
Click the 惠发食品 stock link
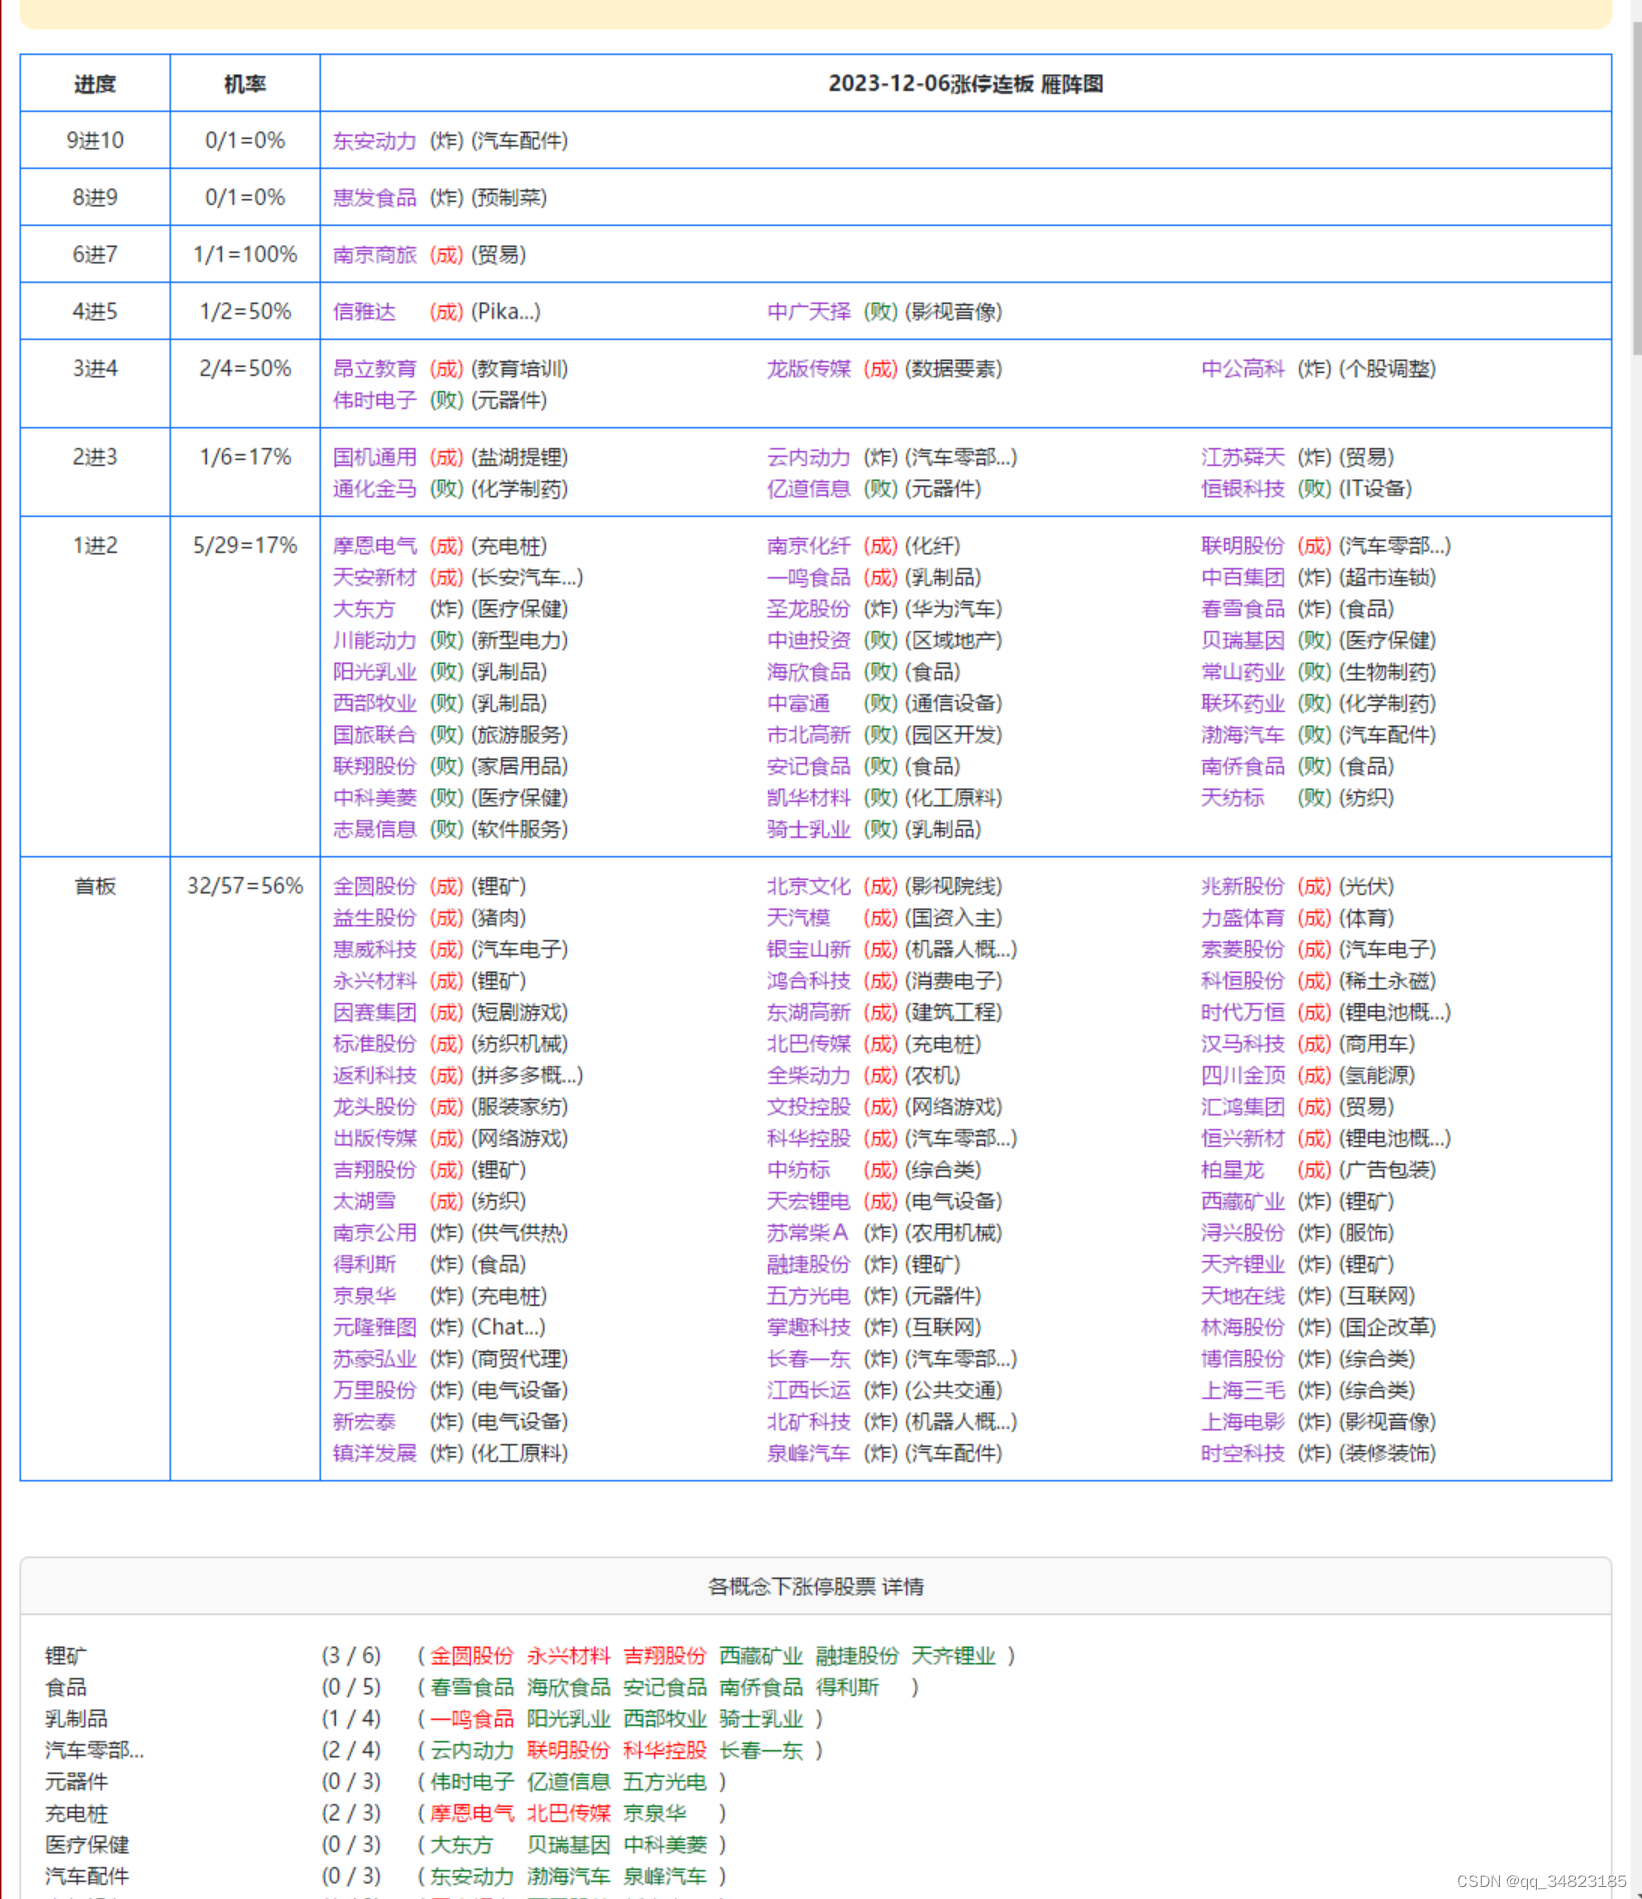(375, 198)
